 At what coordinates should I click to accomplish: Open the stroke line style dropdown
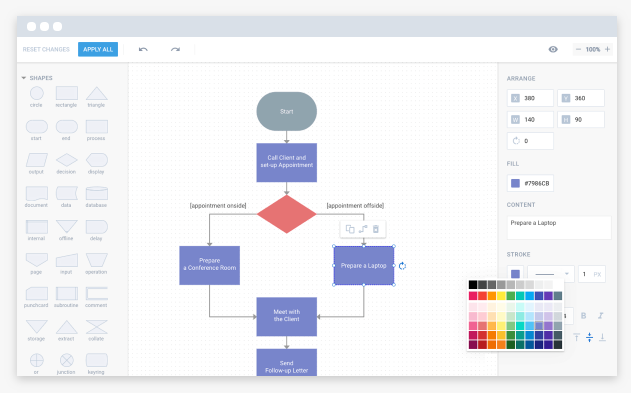point(551,274)
